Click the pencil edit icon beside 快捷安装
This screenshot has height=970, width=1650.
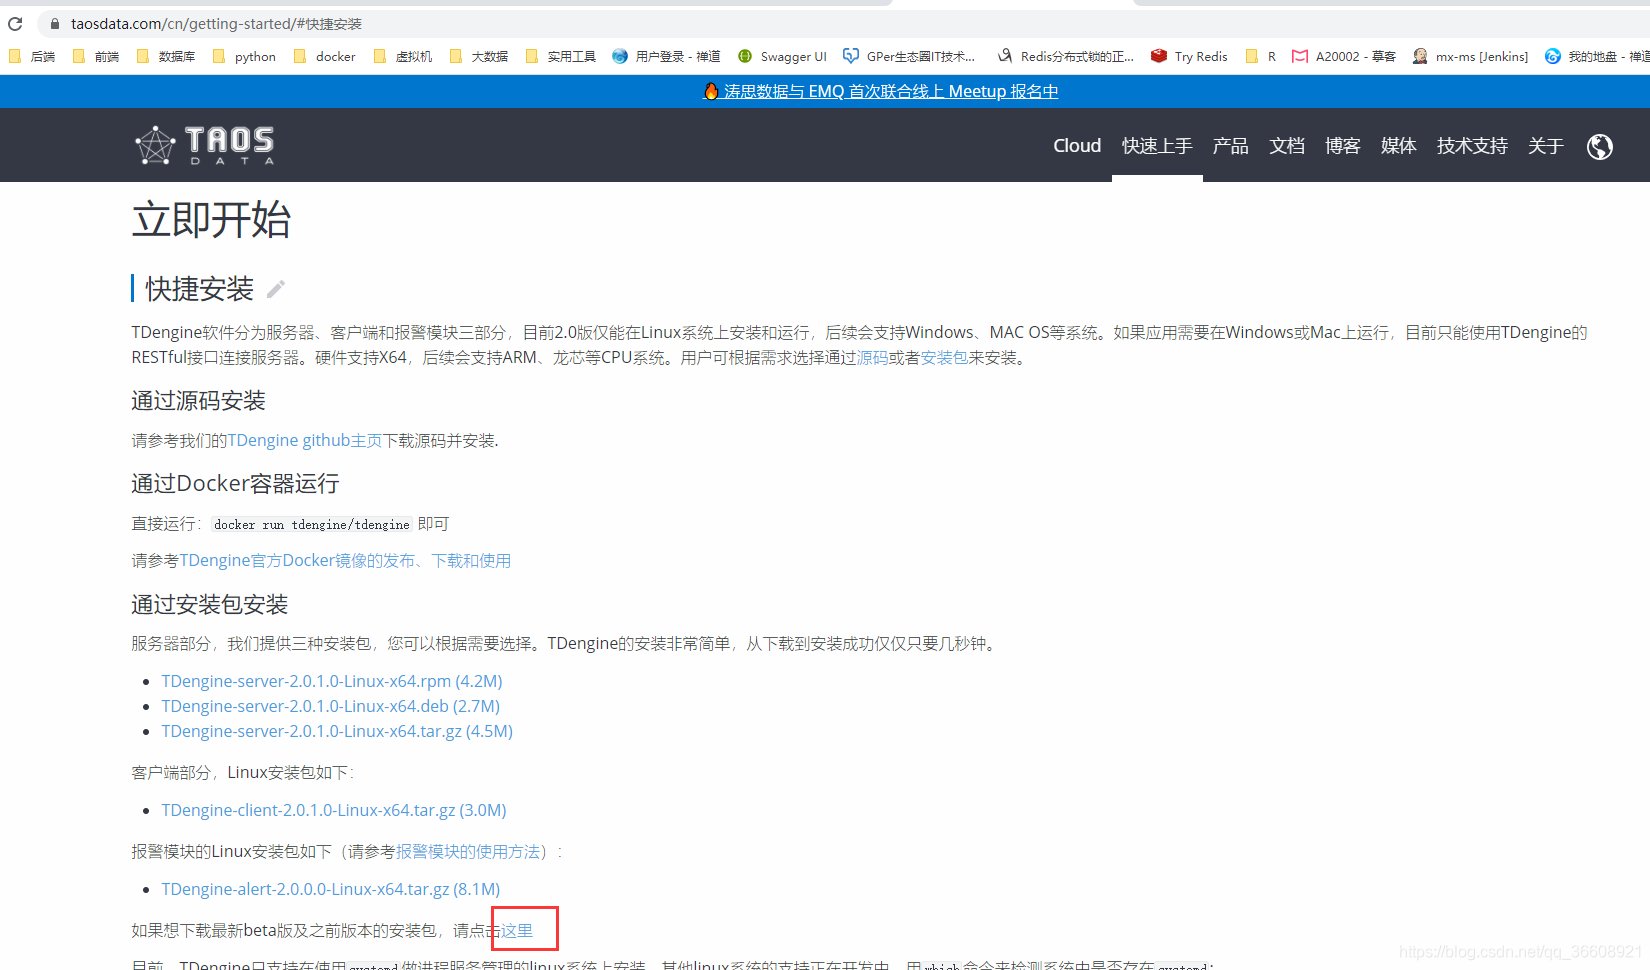click(x=274, y=288)
